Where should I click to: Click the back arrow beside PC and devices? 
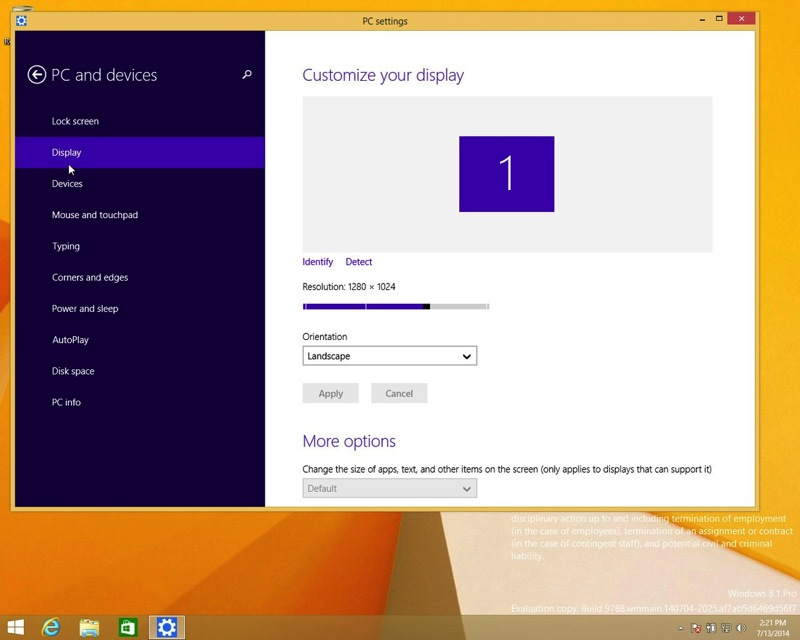[37, 75]
